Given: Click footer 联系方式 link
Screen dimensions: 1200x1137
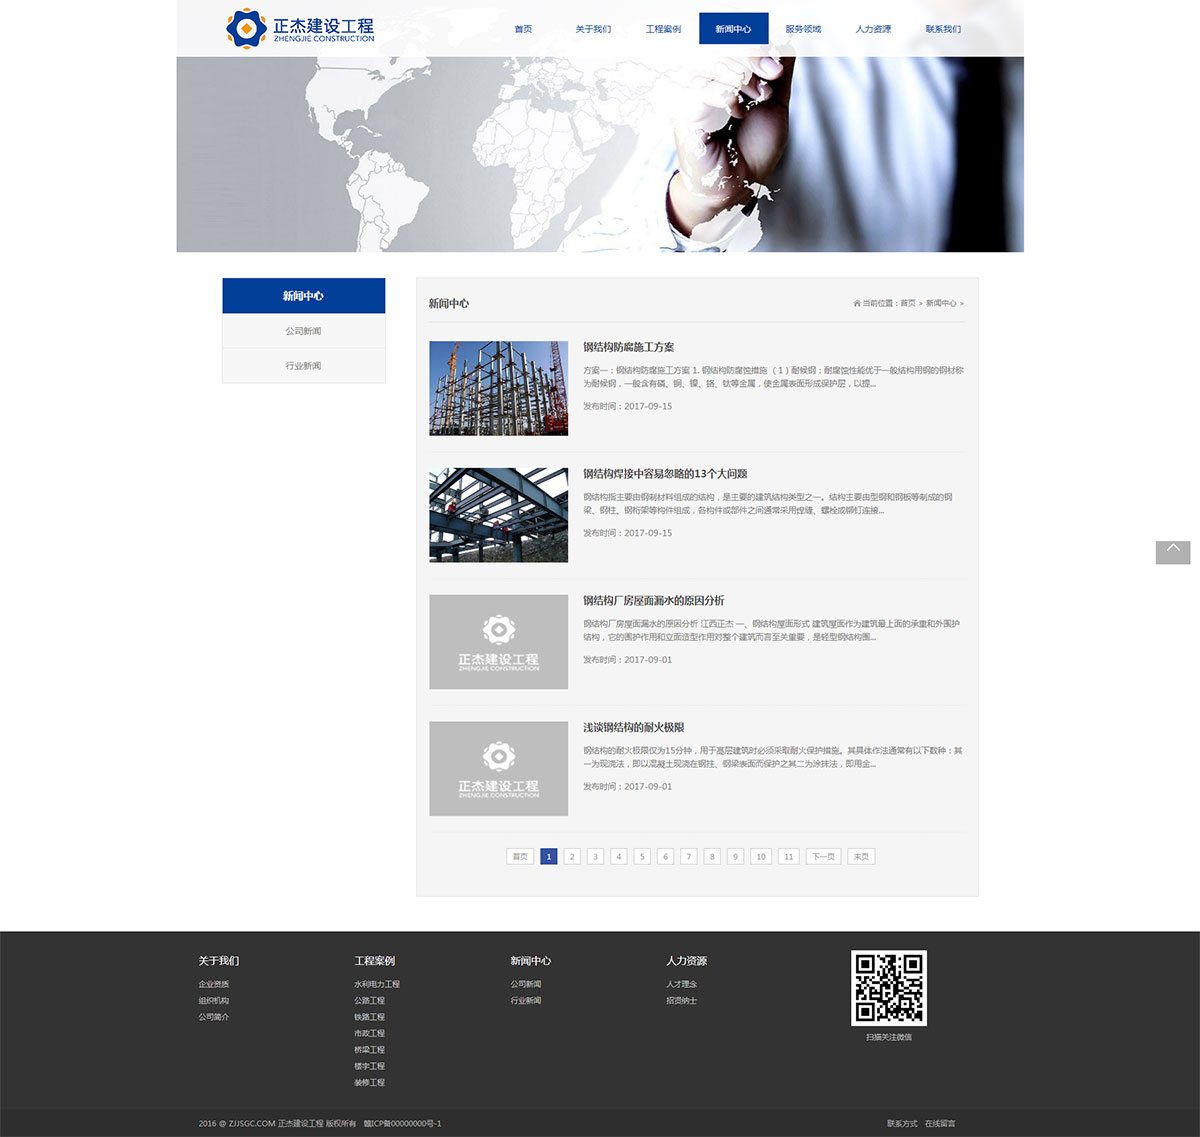Looking at the screenshot, I should (902, 1124).
